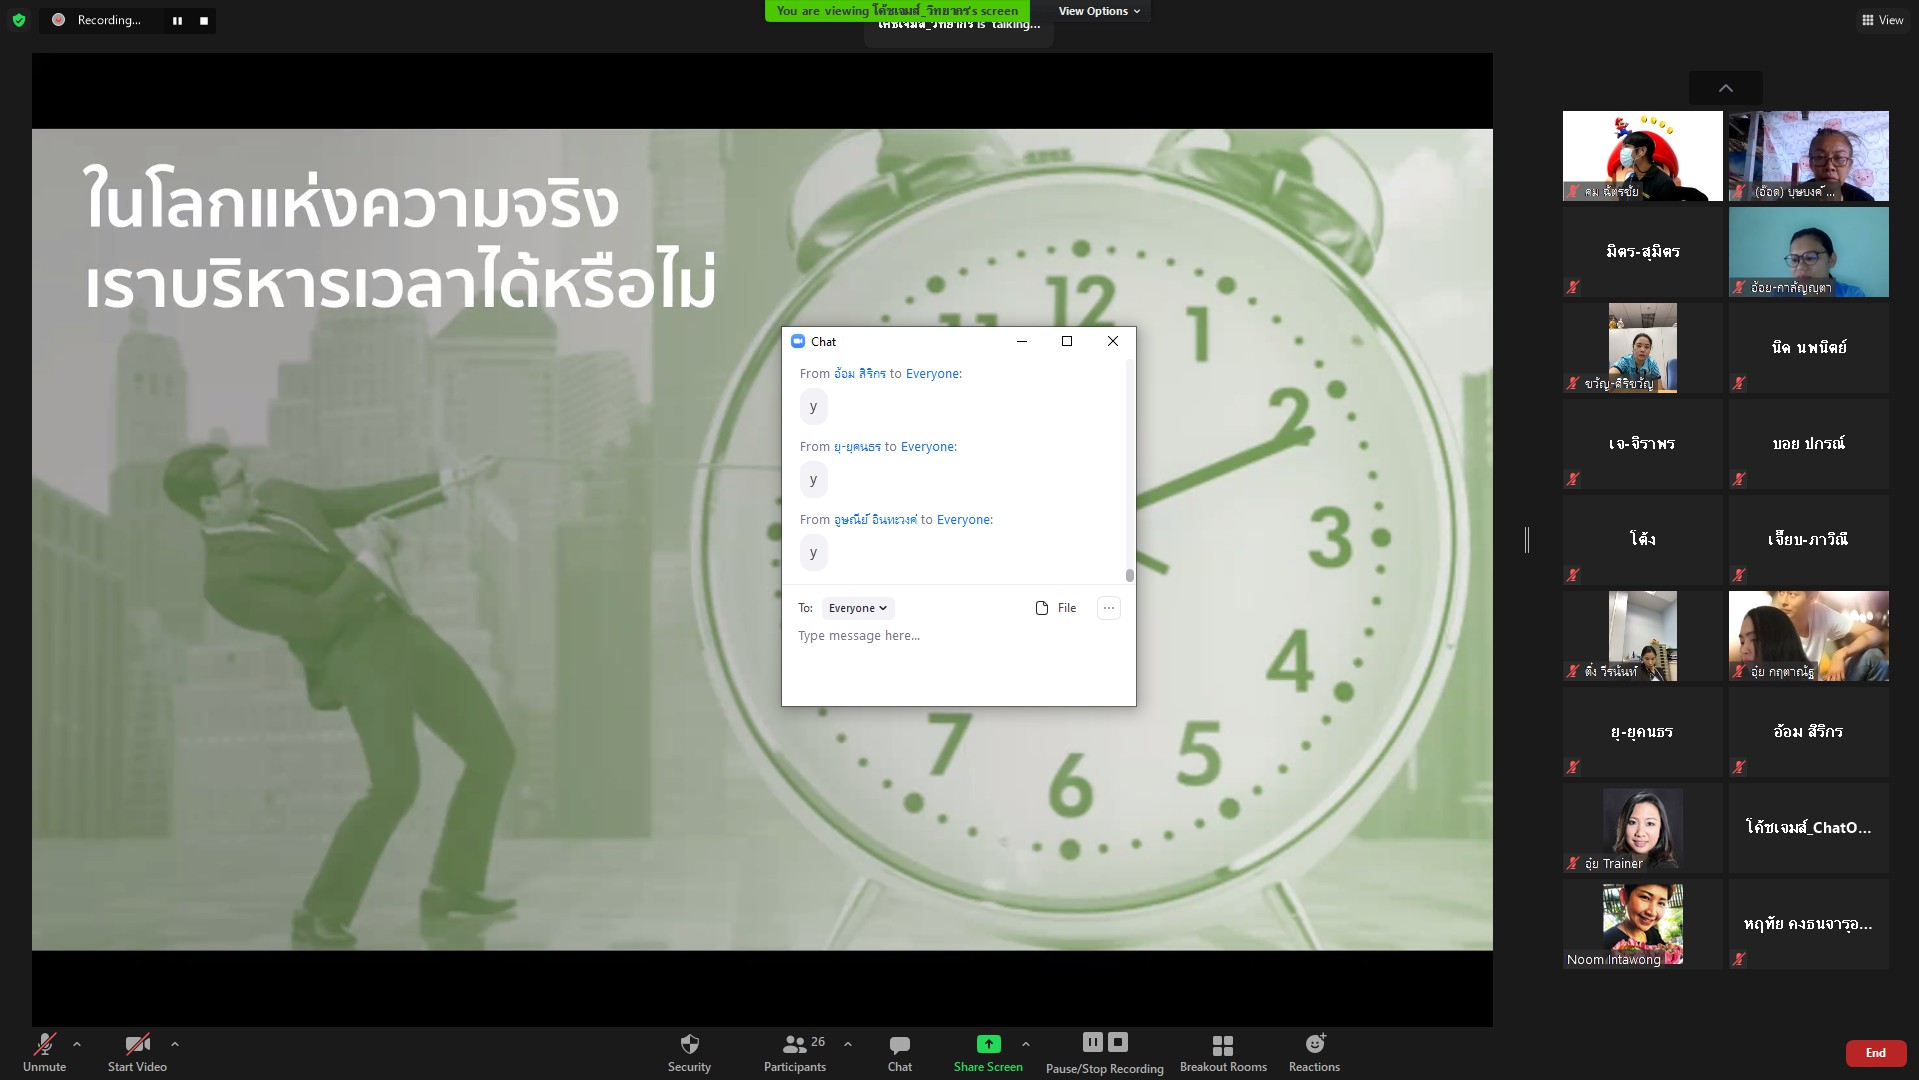Click the Chat icon in toolbar
Image resolution: width=1919 pixels, height=1080 pixels.
point(899,1045)
